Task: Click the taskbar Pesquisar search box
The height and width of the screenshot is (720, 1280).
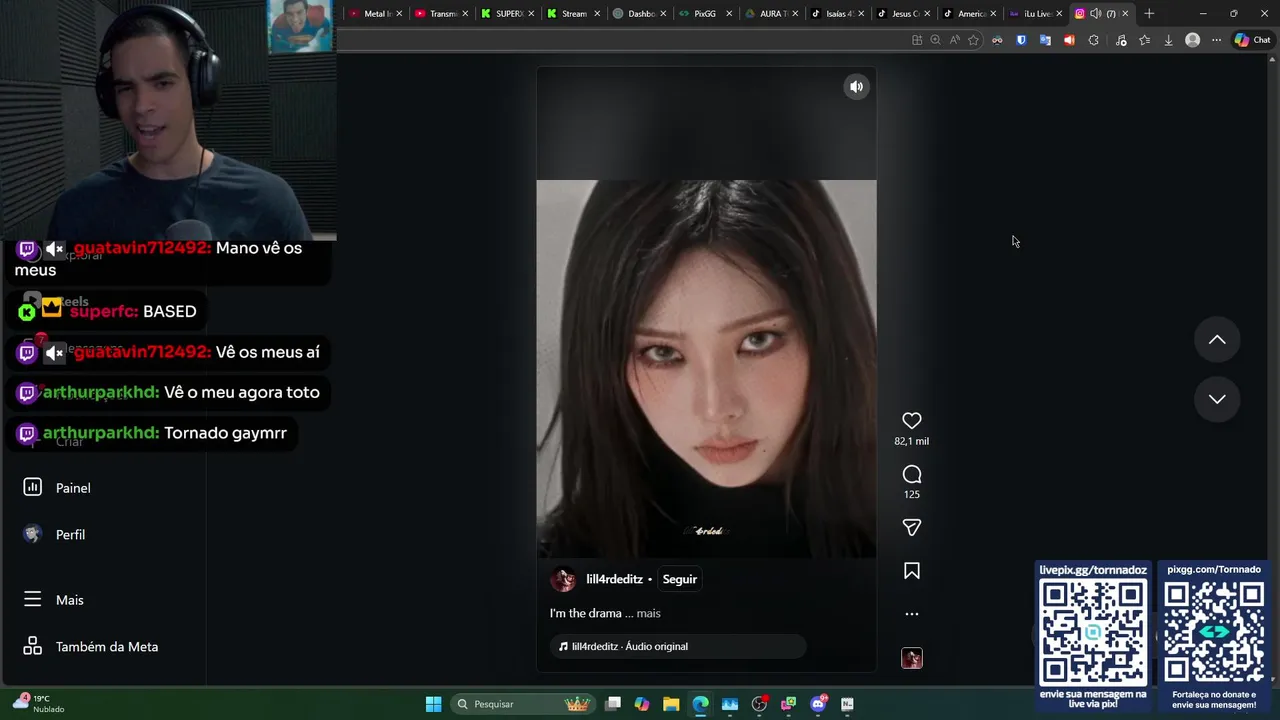Action: (x=523, y=704)
